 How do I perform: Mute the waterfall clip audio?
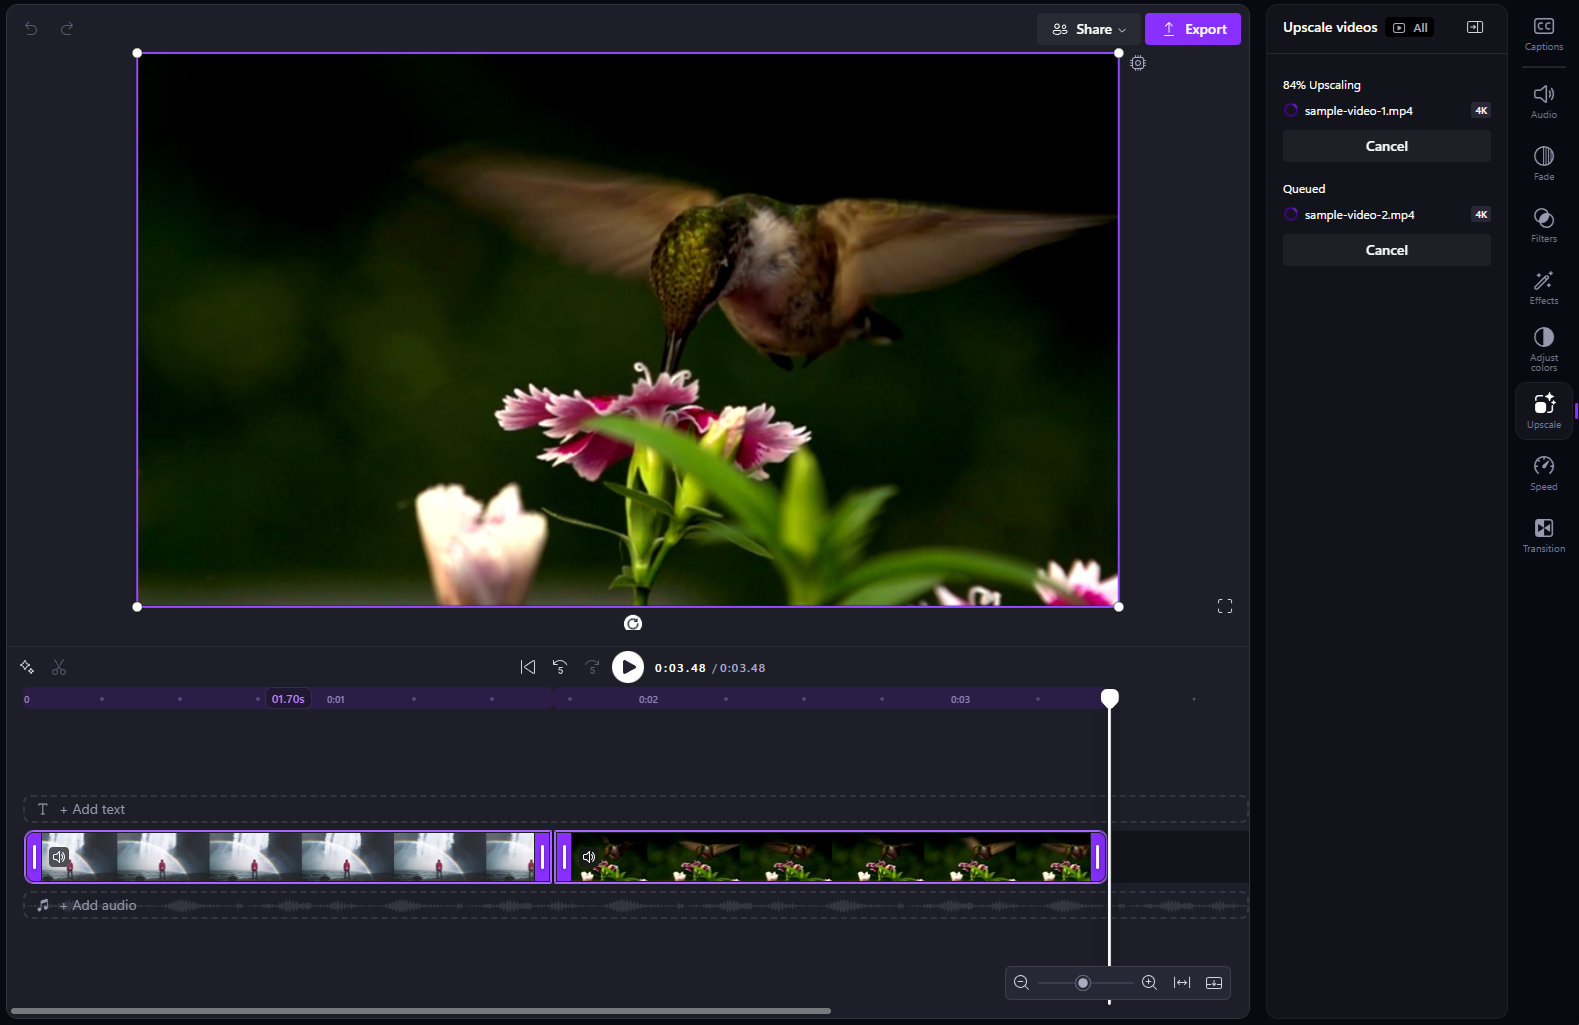tap(59, 857)
